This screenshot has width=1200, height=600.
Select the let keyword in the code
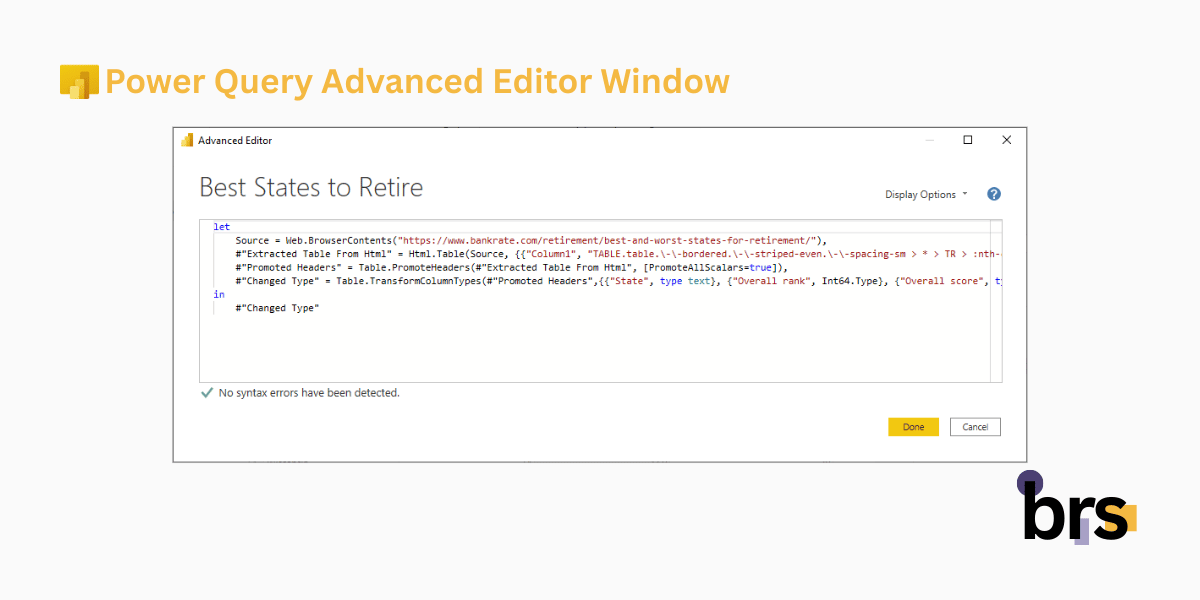(x=220, y=226)
